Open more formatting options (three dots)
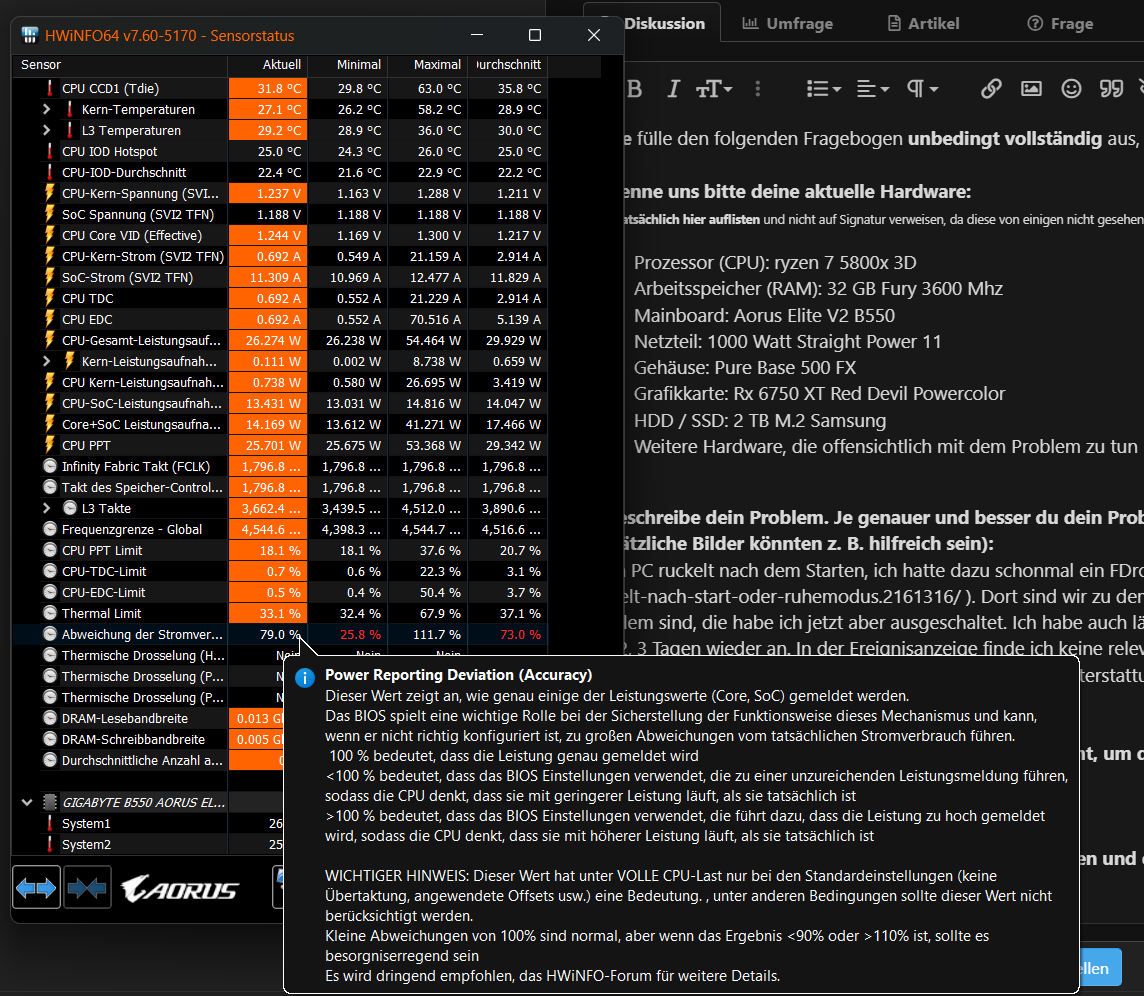Screen dimensions: 1144x996 point(758,89)
